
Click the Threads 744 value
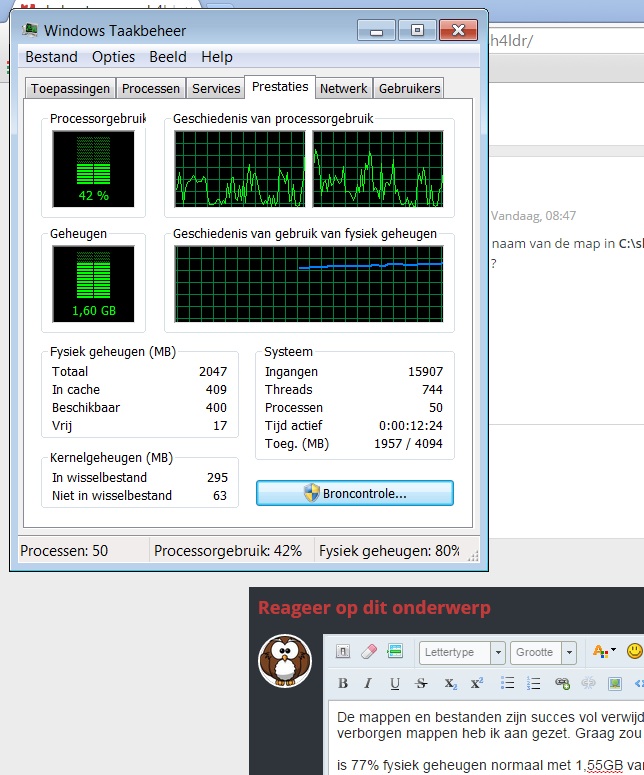pos(432,389)
